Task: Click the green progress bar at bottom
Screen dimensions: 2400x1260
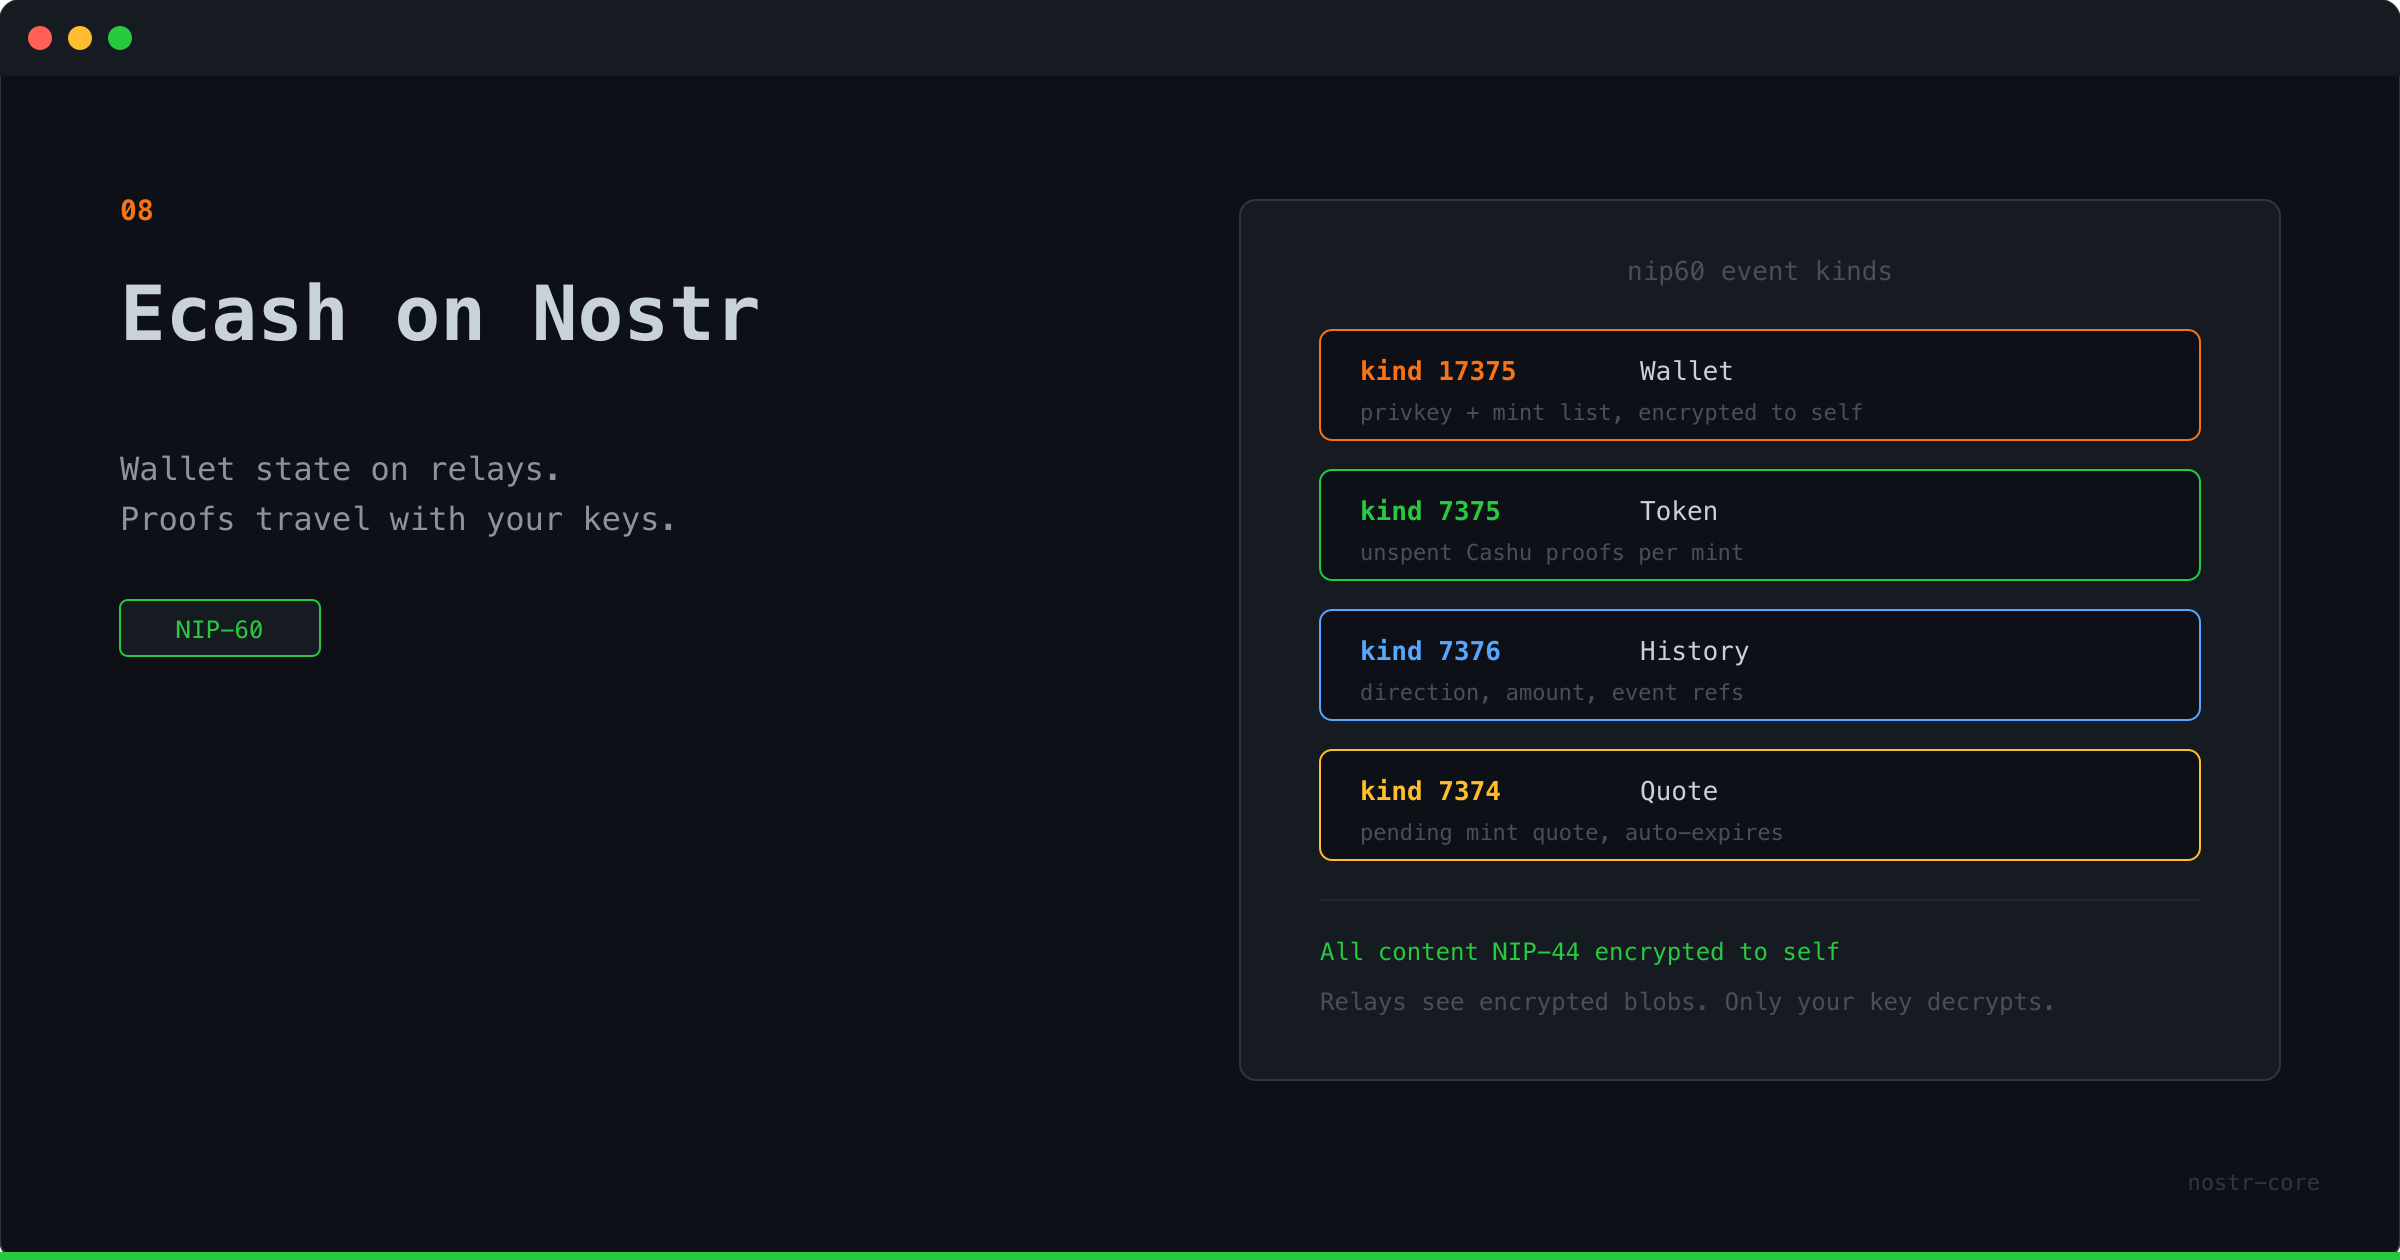Action: coord(1200,1254)
